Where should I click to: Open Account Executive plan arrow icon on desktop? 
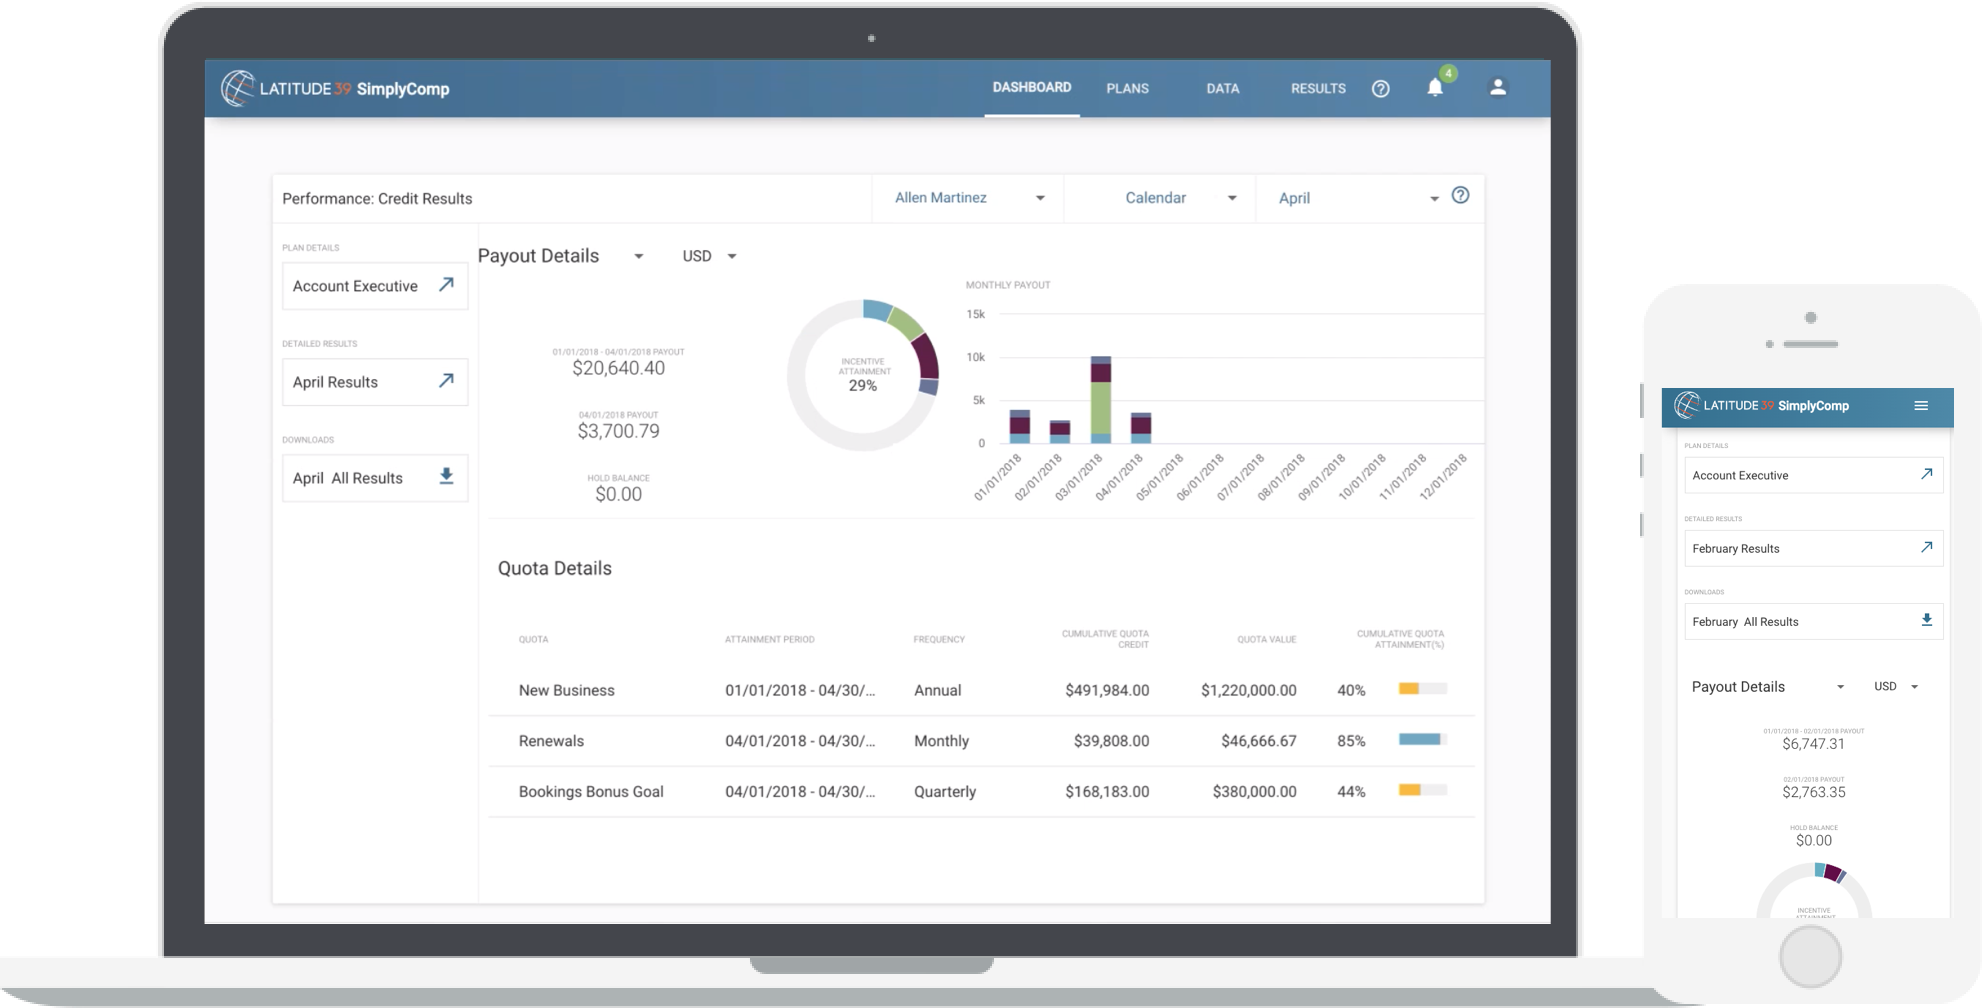(446, 285)
